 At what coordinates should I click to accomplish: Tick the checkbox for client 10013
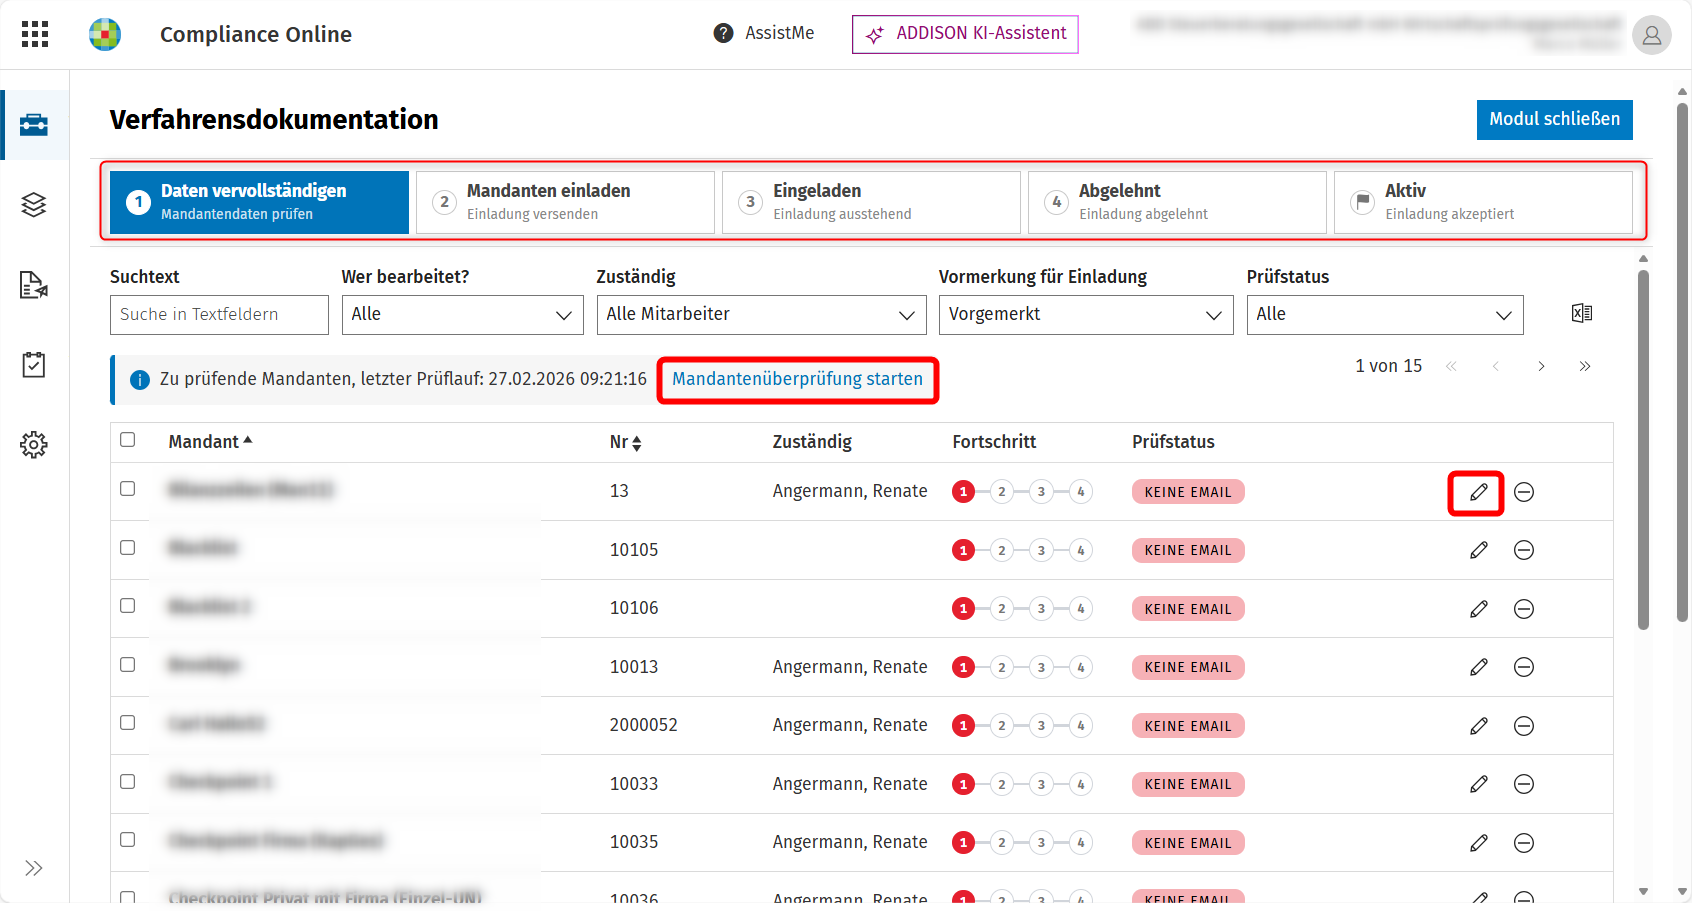[128, 665]
